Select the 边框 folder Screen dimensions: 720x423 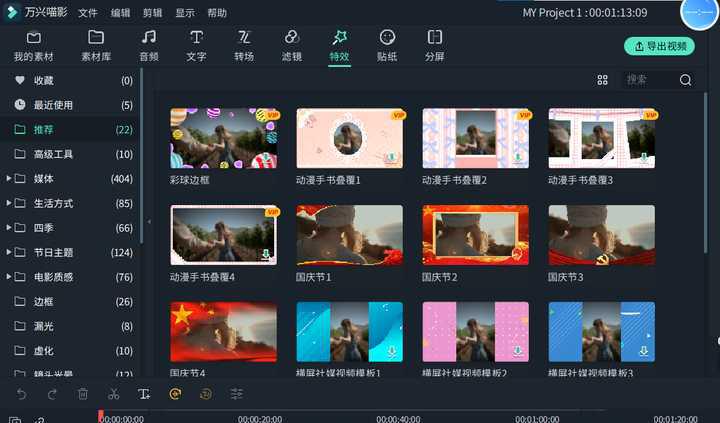tap(69, 301)
